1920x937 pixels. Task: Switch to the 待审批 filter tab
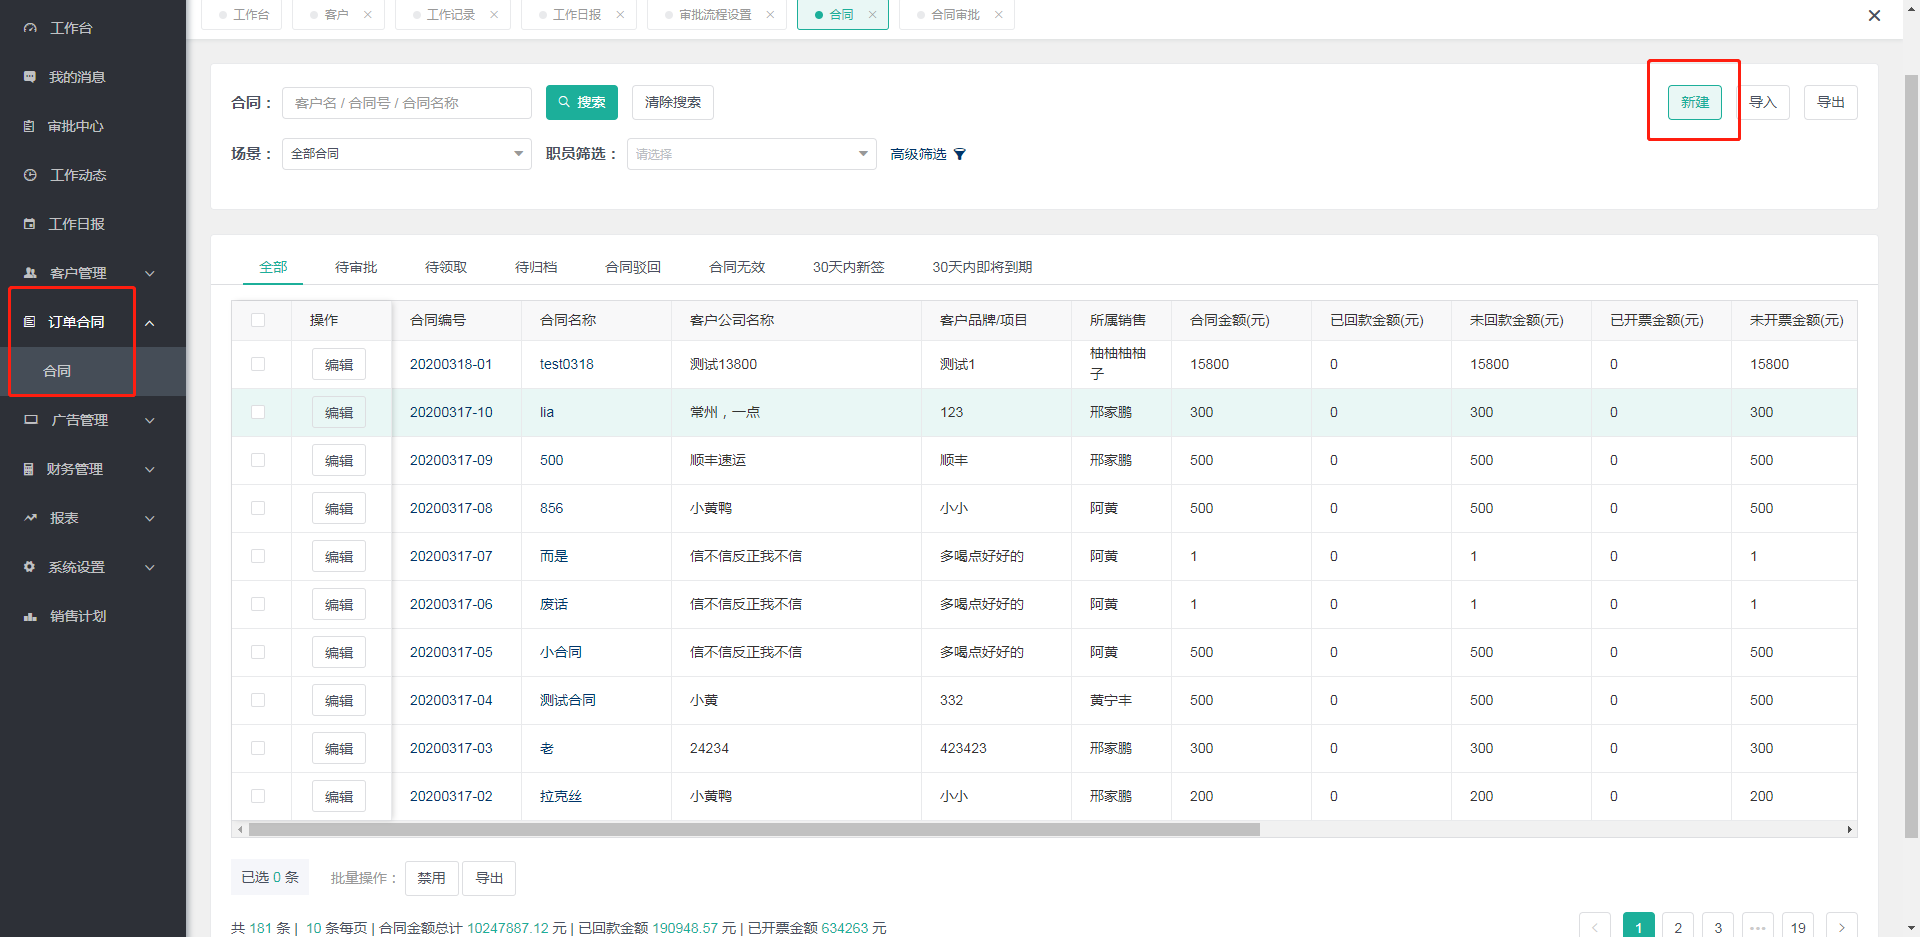point(356,267)
